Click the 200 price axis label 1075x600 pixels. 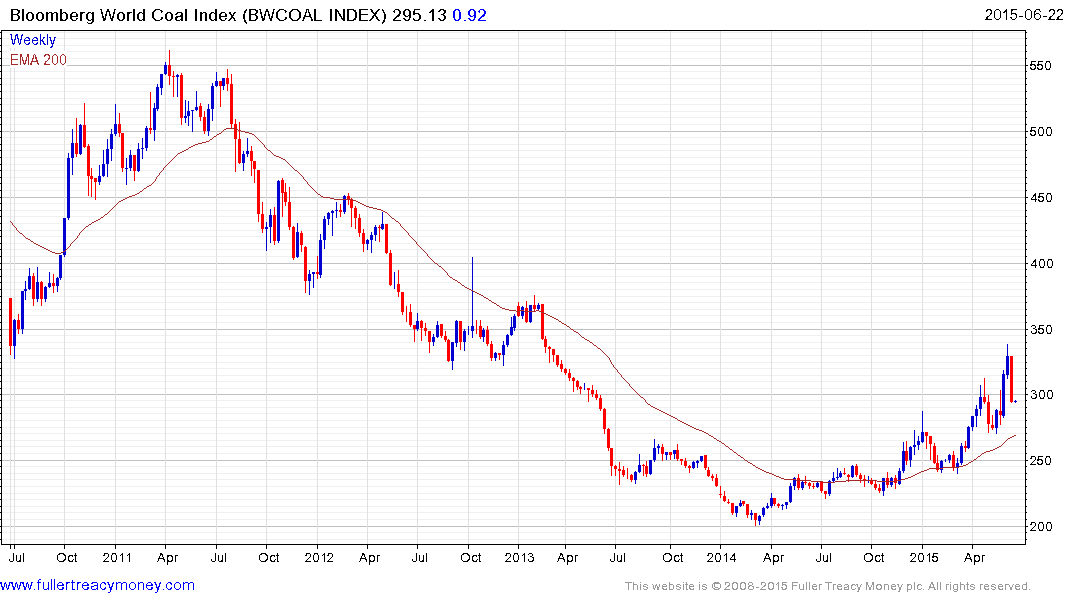click(x=1040, y=527)
